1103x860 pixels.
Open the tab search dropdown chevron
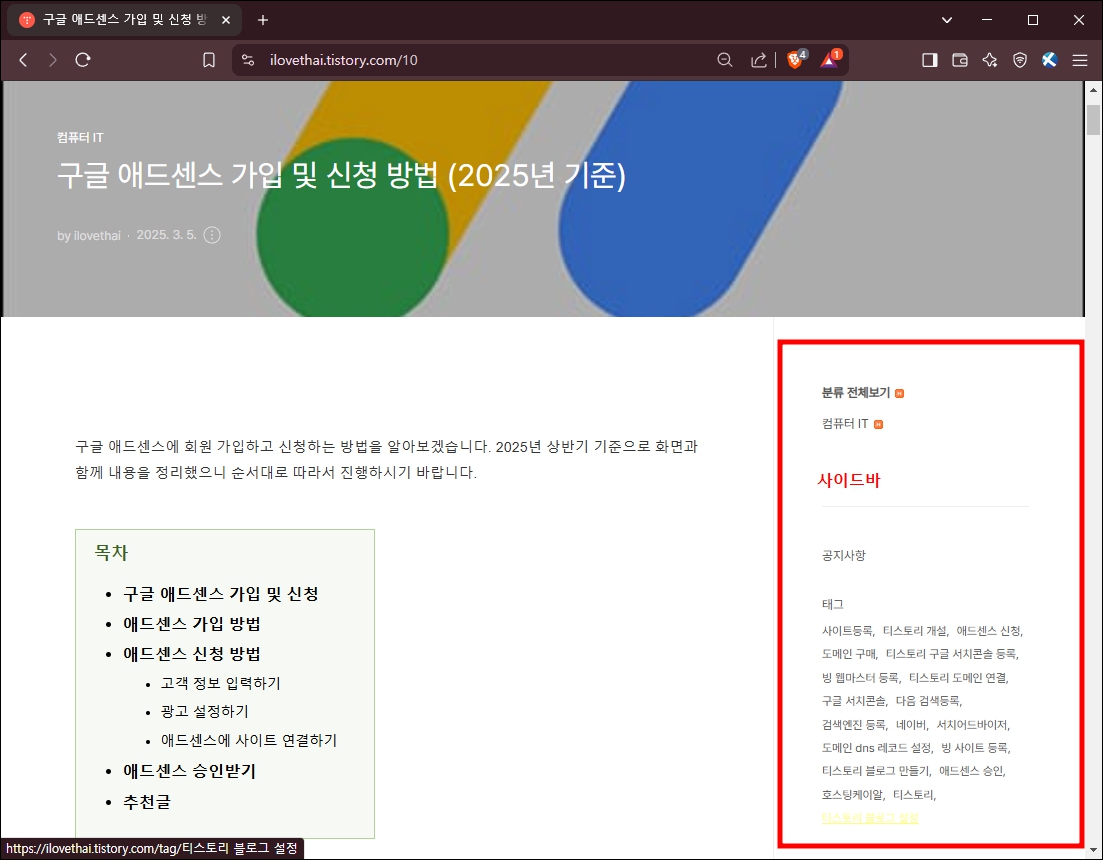point(947,20)
